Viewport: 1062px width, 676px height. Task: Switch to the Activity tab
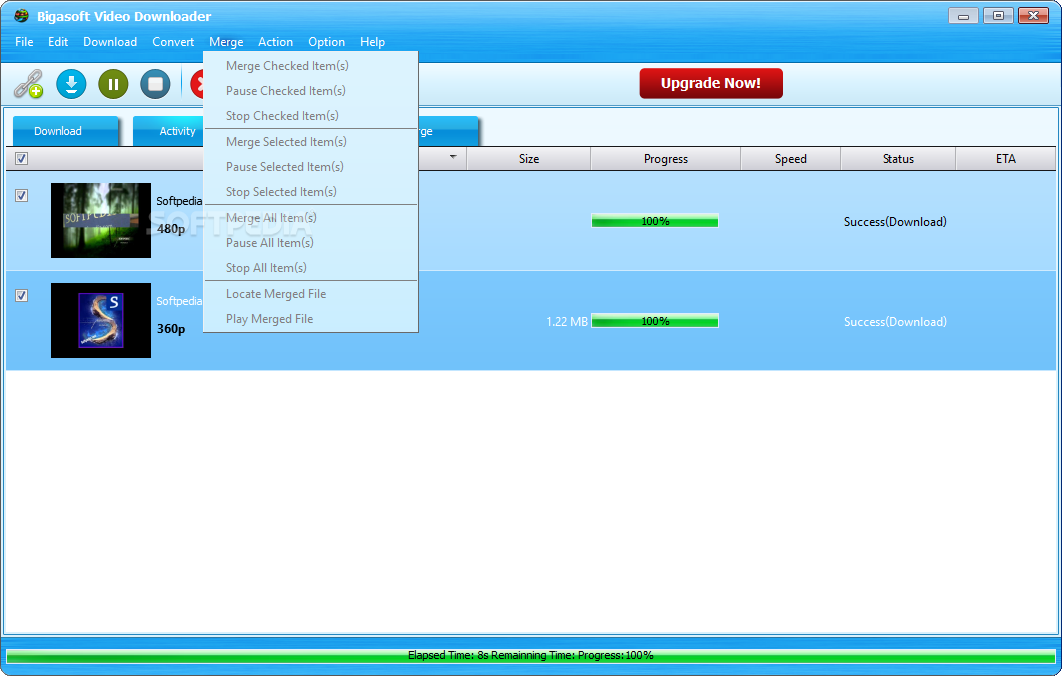click(x=169, y=131)
